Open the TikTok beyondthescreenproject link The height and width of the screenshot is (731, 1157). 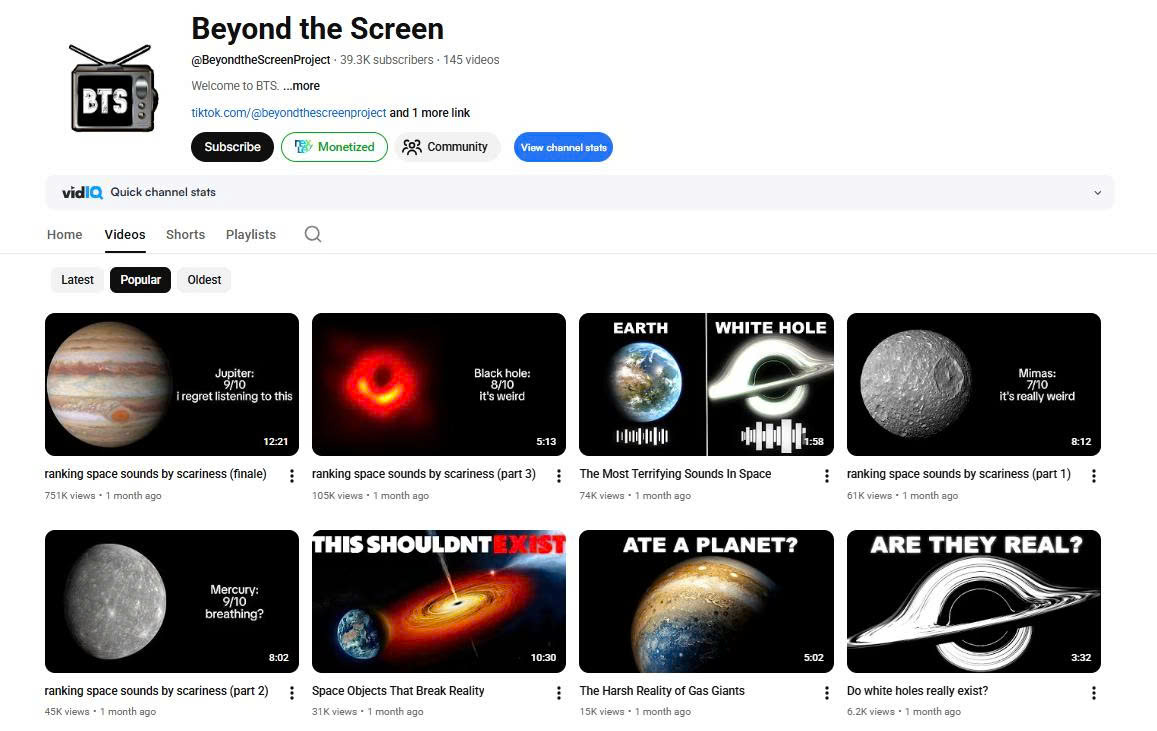(288, 113)
